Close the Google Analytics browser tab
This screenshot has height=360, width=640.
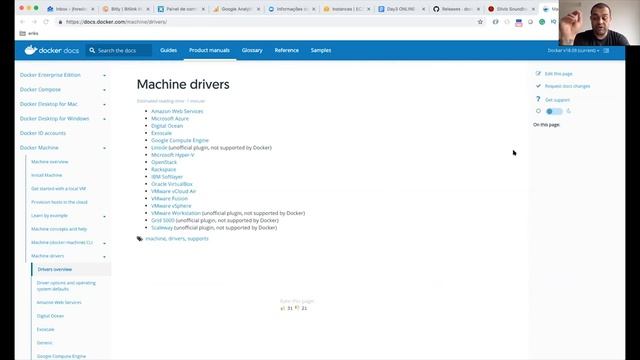[258, 9]
